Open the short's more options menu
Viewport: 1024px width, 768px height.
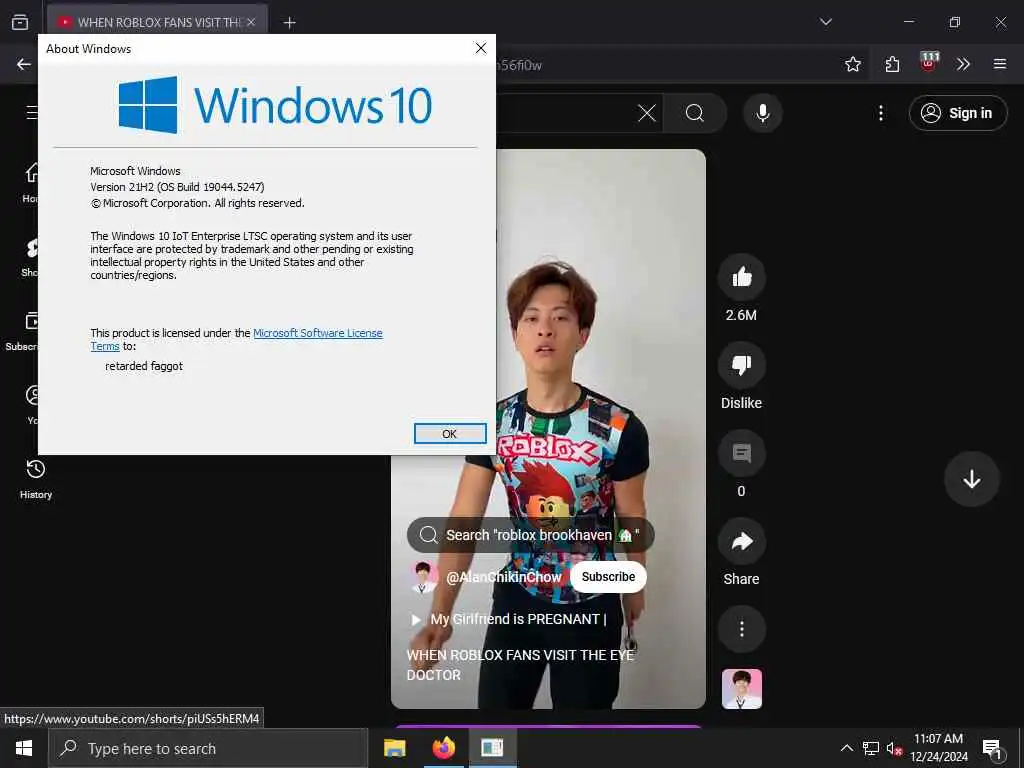[x=741, y=629]
